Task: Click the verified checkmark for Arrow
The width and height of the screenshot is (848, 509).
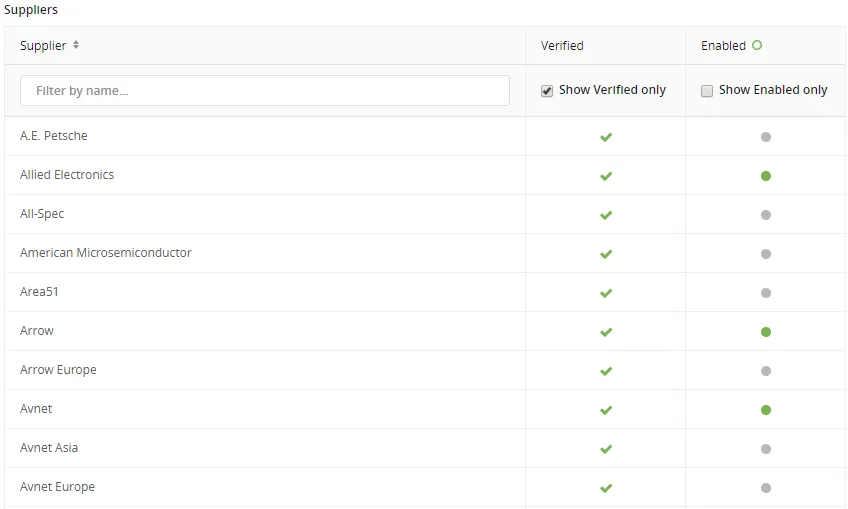Action: [x=606, y=332]
